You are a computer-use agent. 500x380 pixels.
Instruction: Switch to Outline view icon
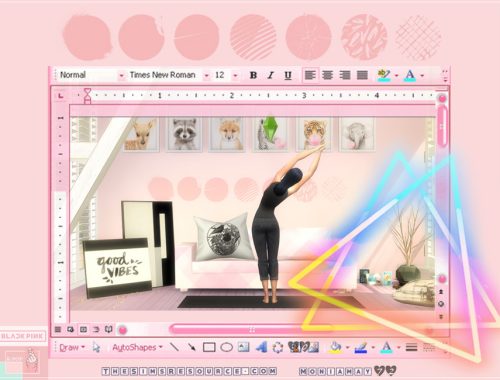click(96, 329)
